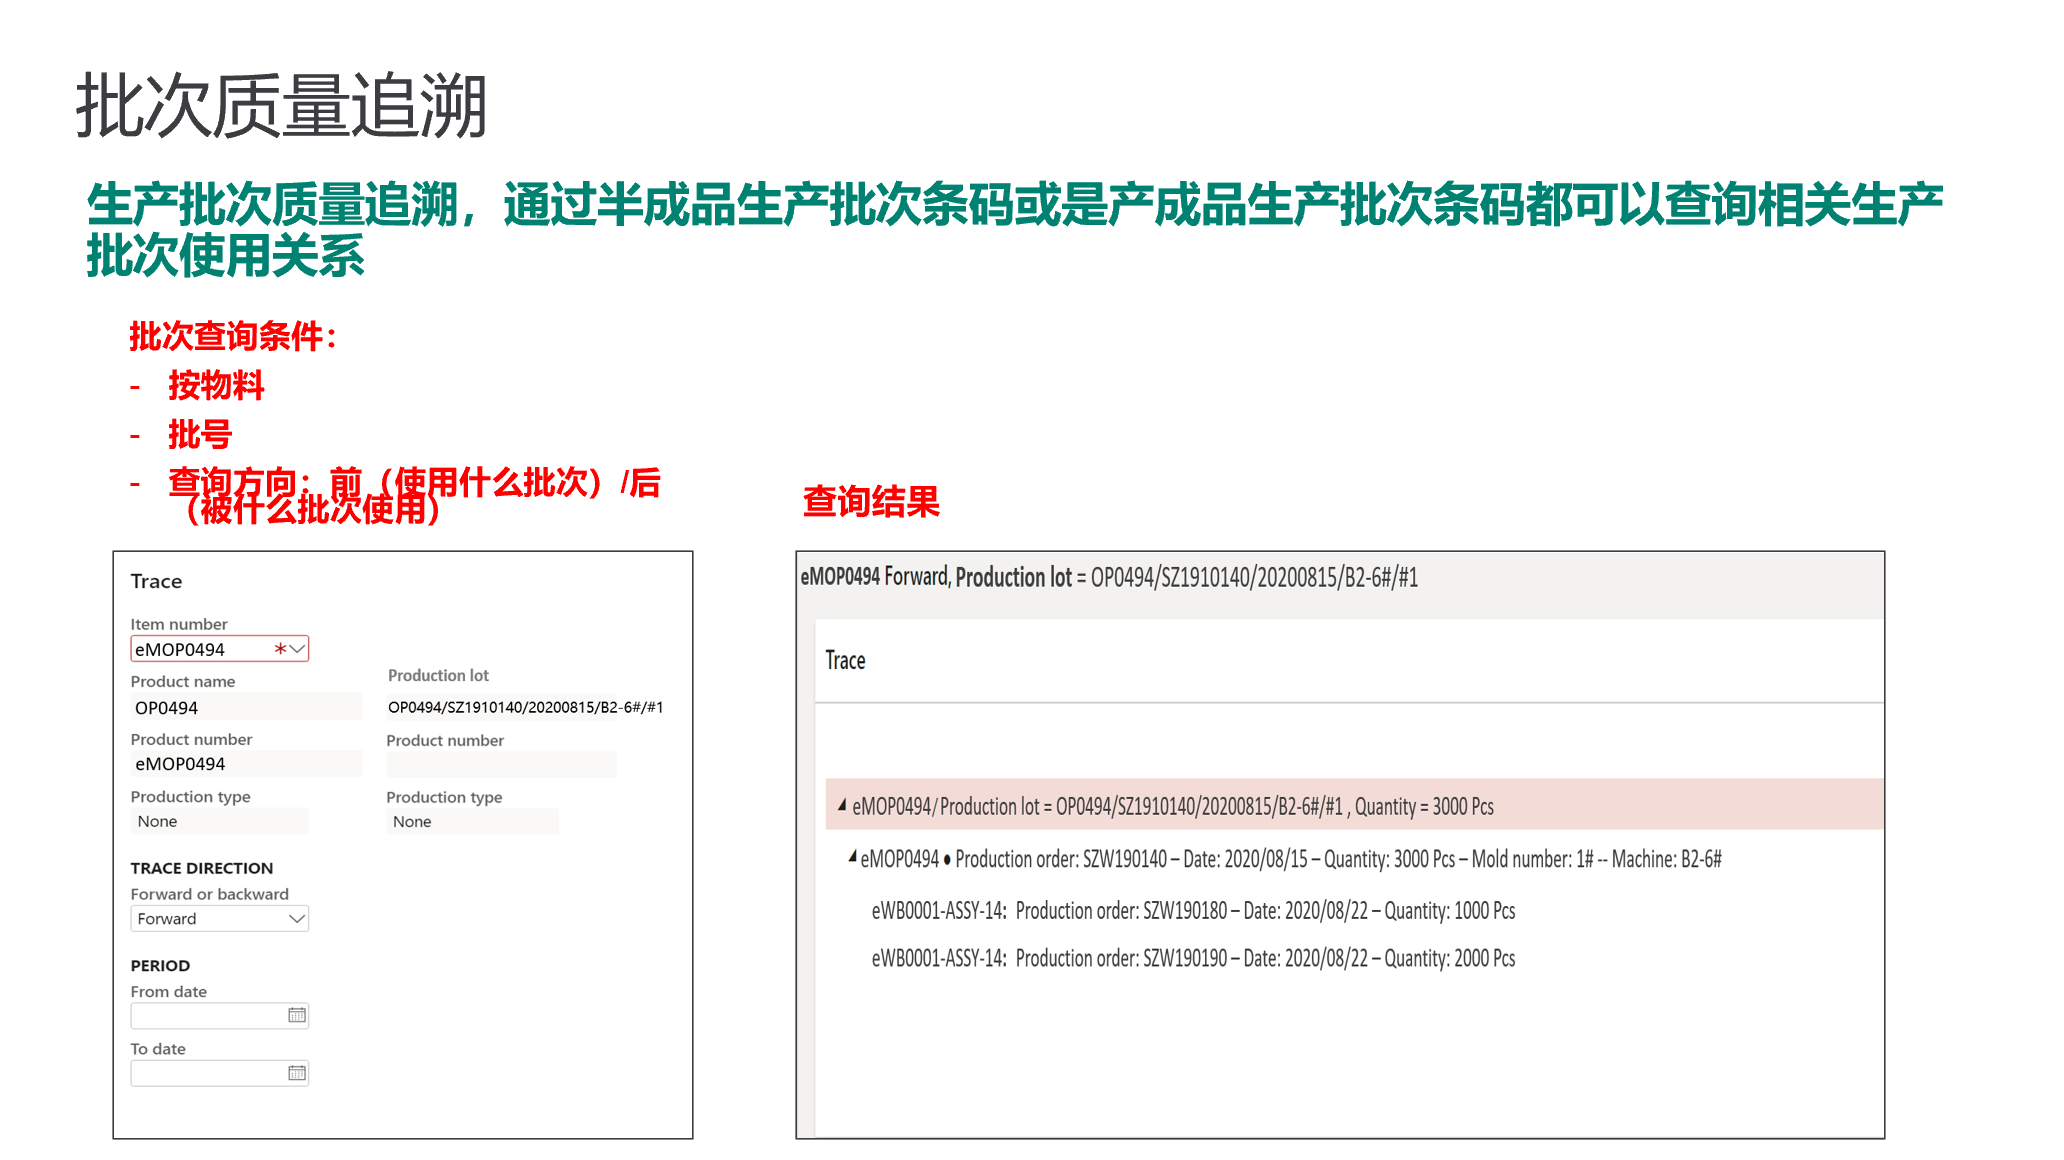Click the 批次查询条件 heading
This screenshot has height=1160, width=2064.
click(232, 336)
